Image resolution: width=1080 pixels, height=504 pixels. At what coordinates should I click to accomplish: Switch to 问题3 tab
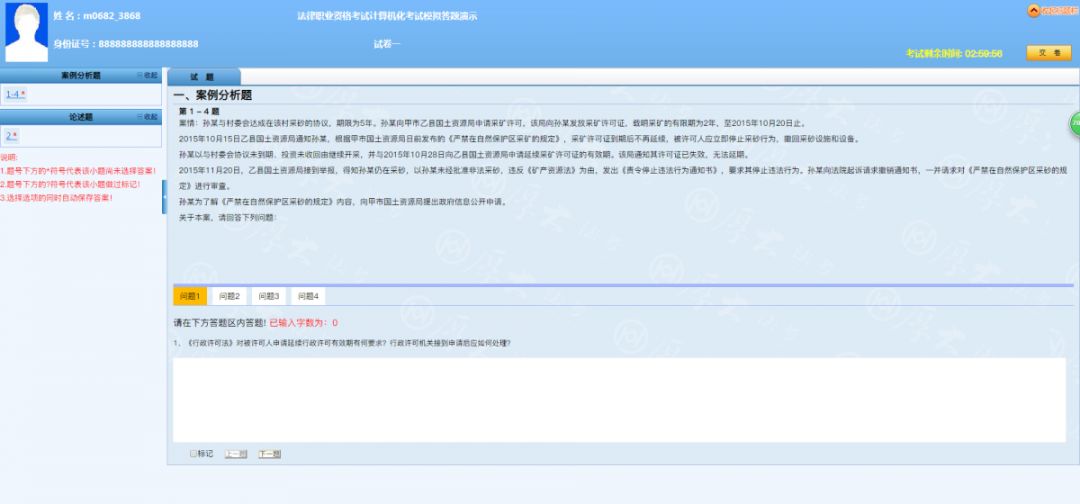269,296
